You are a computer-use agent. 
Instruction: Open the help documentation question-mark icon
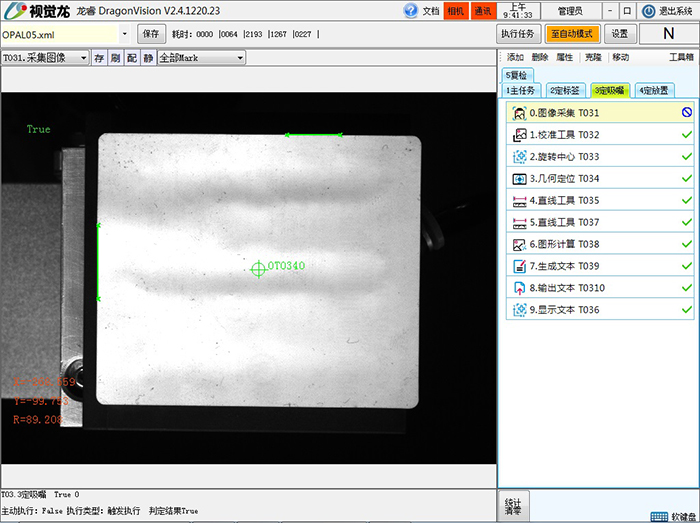coord(410,11)
